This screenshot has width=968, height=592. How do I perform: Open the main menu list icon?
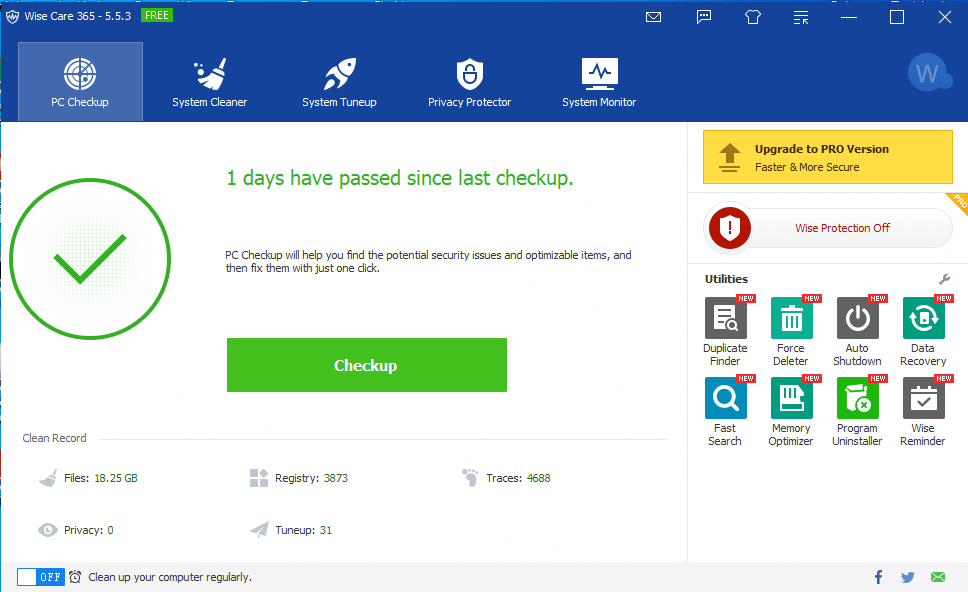pyautogui.click(x=801, y=17)
